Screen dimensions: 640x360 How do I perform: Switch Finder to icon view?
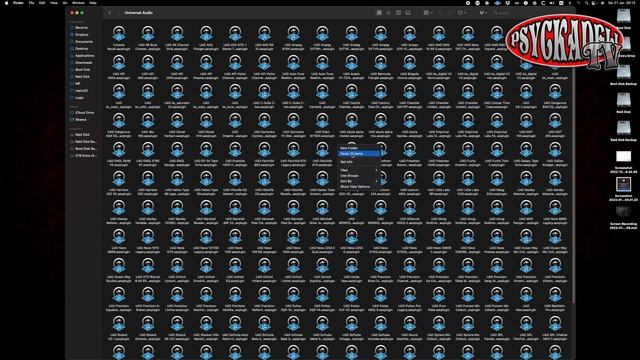[x=379, y=13]
